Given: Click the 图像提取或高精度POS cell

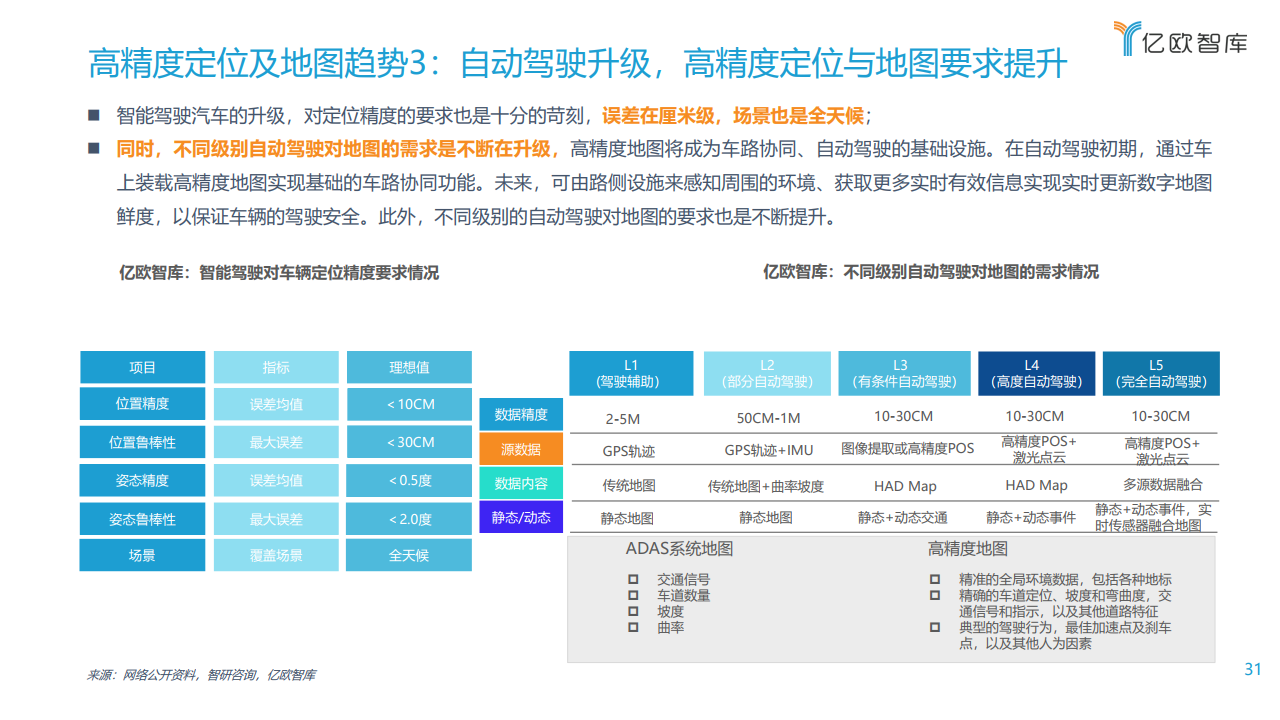Looking at the screenshot, I should point(907,449).
